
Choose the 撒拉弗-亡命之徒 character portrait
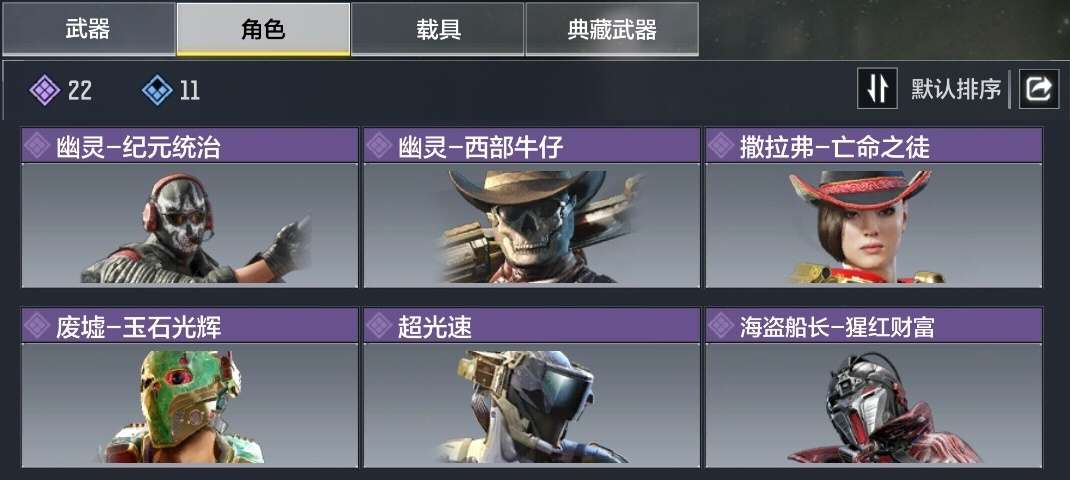click(874, 225)
